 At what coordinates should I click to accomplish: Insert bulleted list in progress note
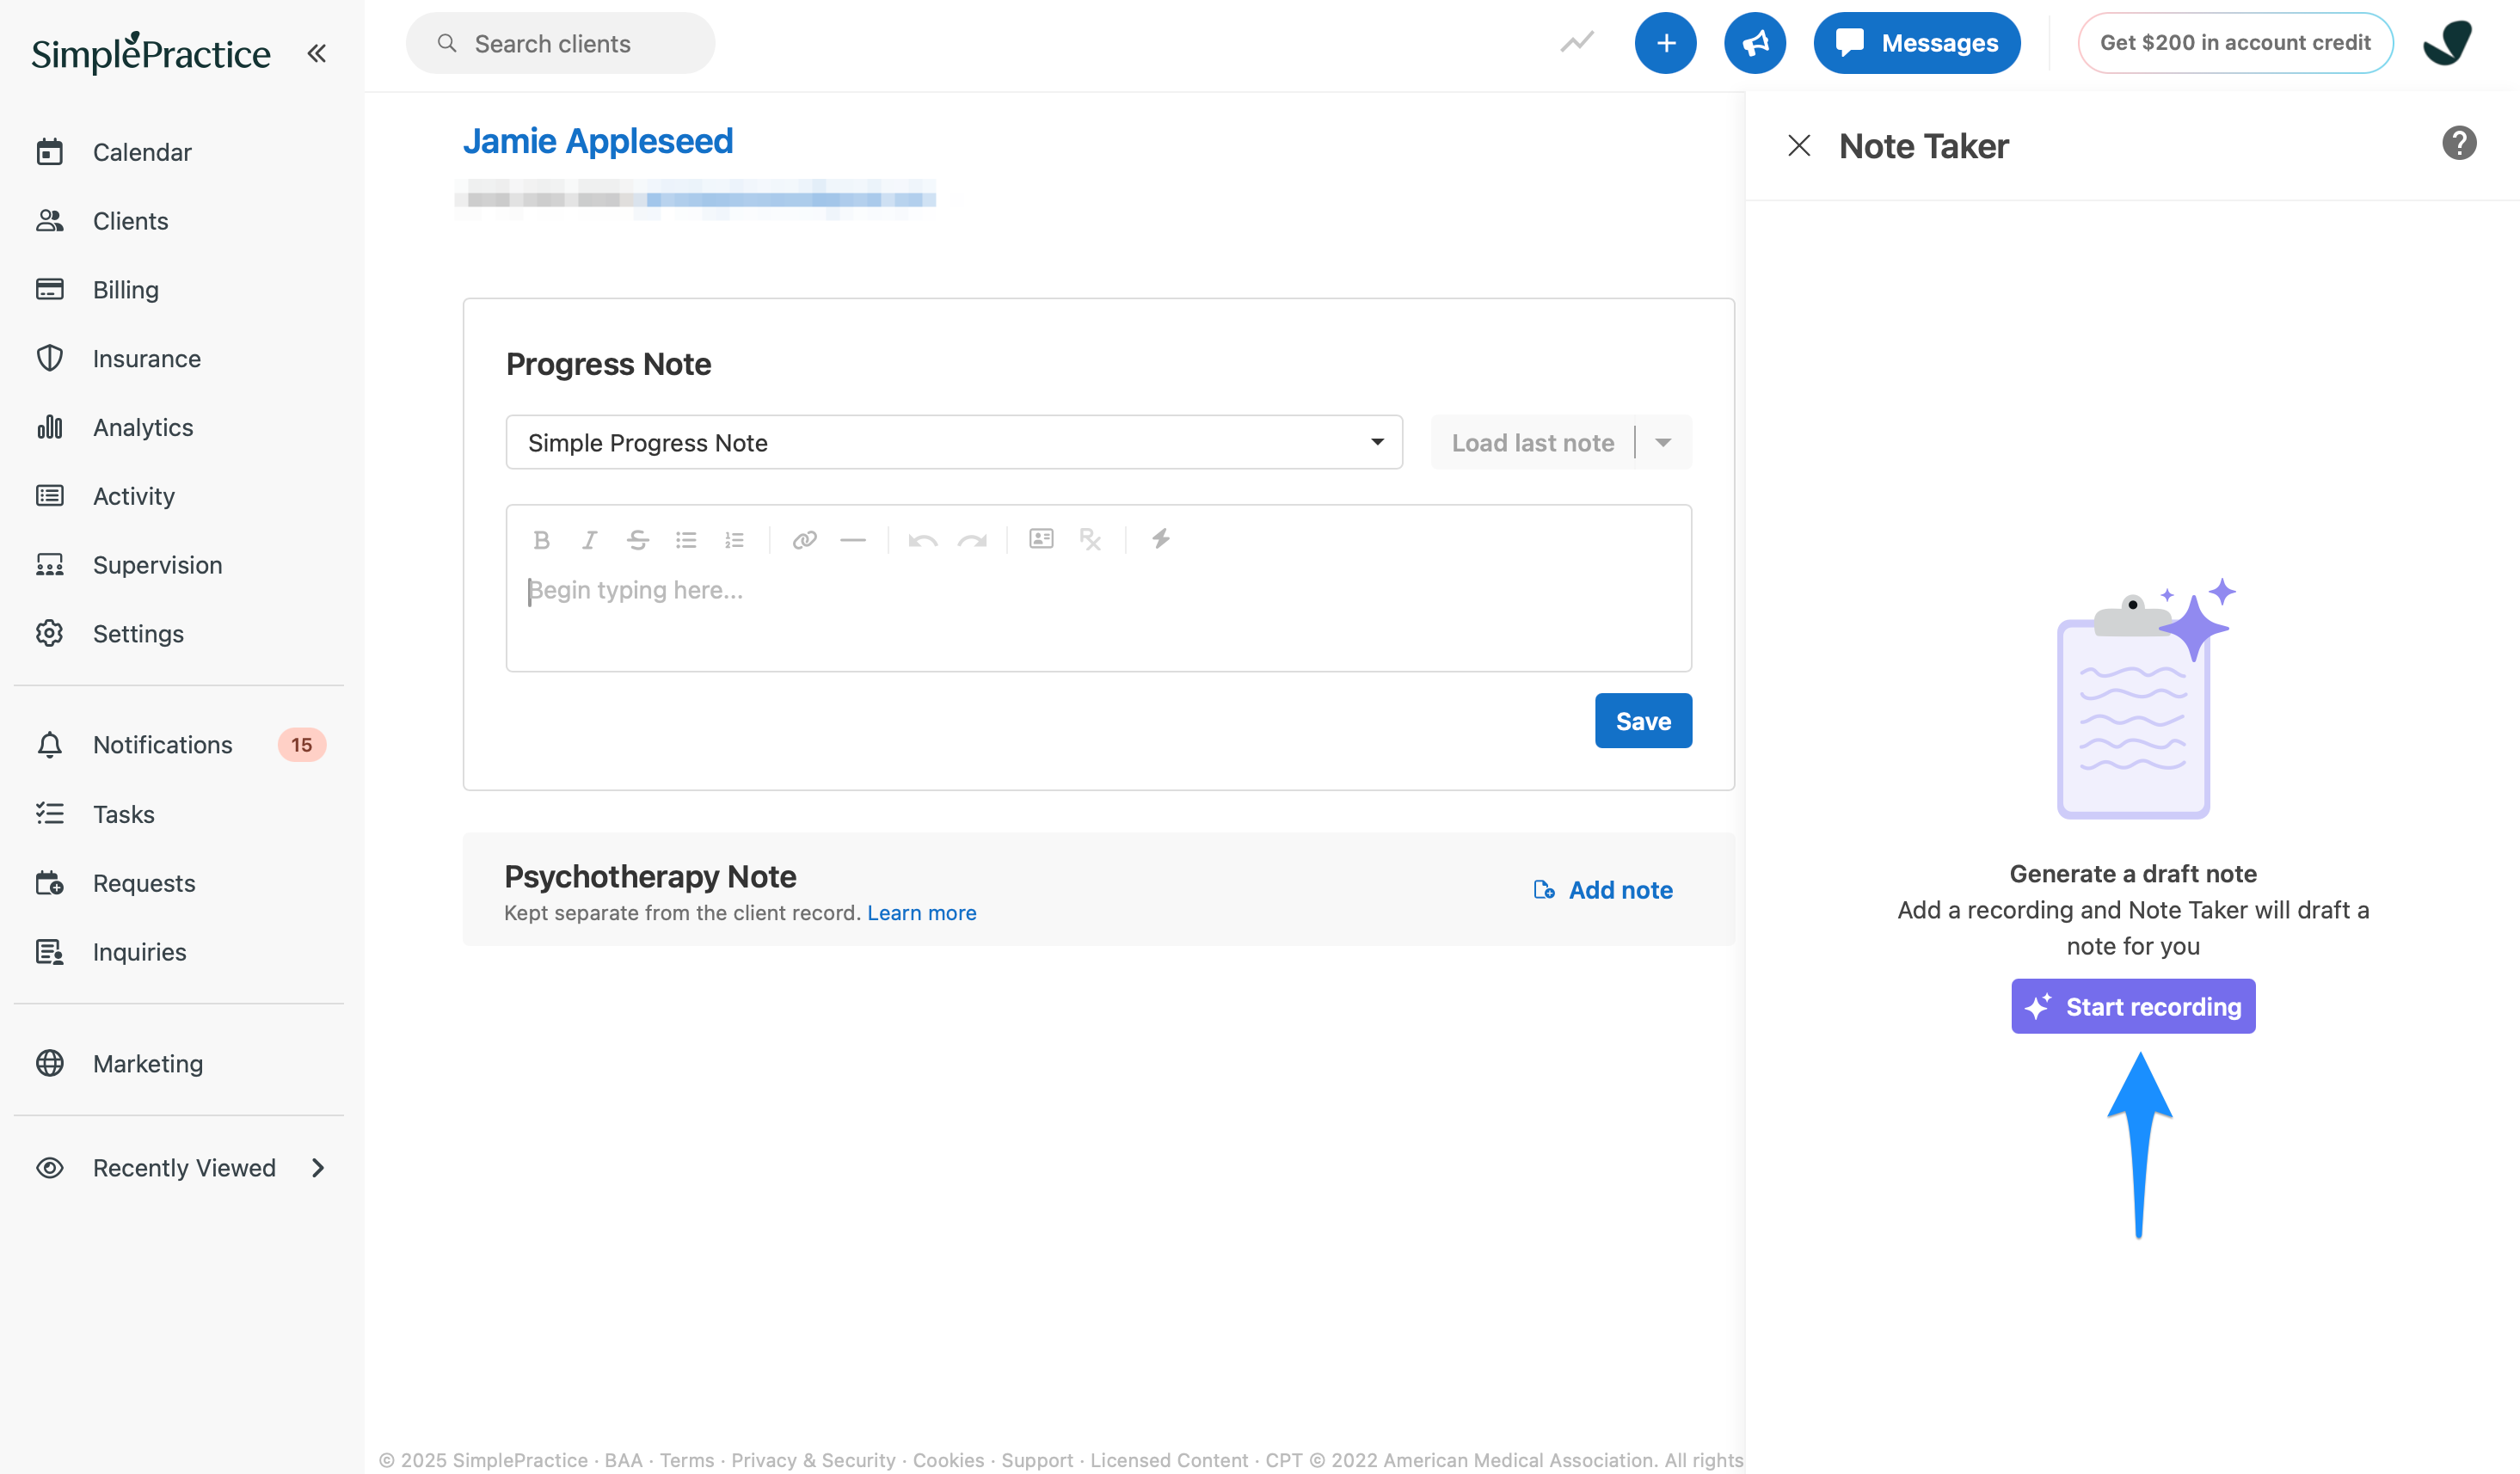tap(686, 540)
